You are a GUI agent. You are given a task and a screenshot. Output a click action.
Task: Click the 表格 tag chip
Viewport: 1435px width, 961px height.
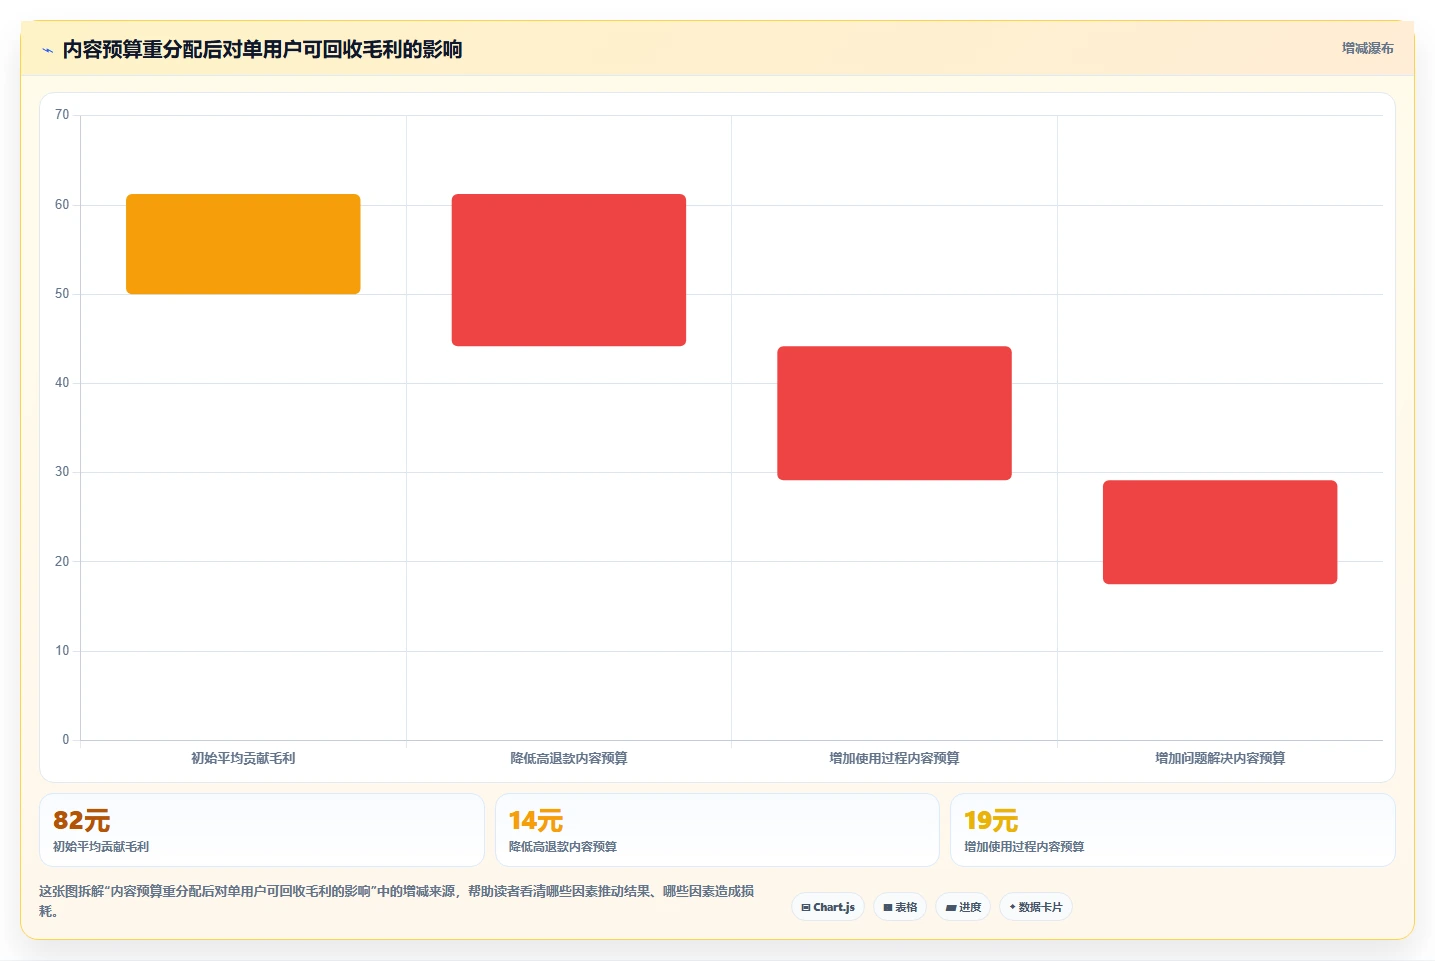pyautogui.click(x=900, y=907)
